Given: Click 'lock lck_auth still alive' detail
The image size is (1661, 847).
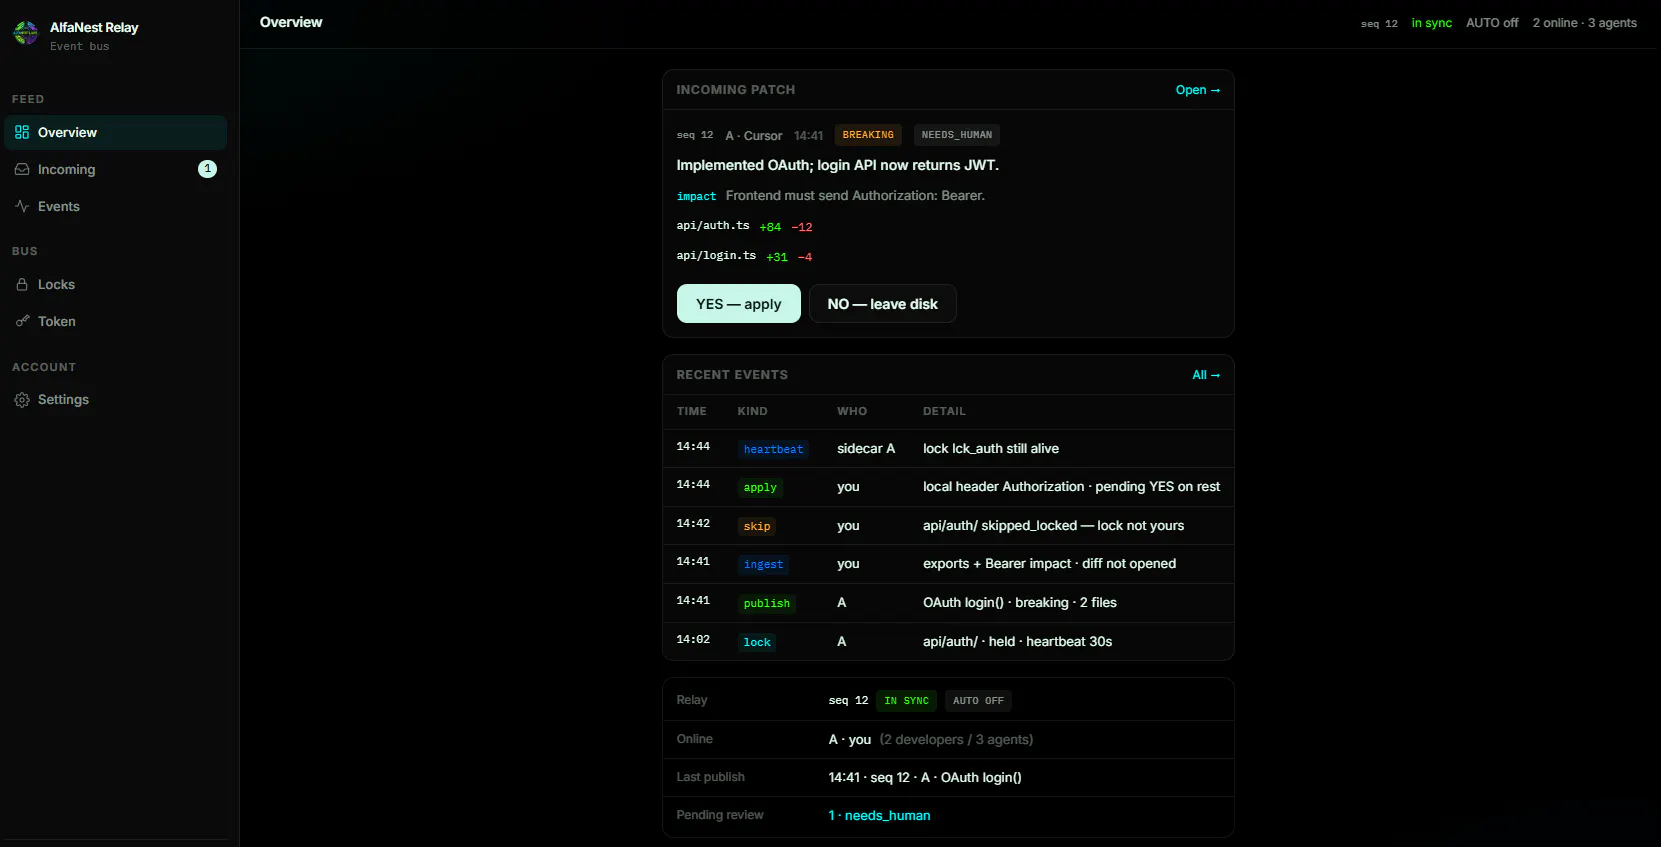Looking at the screenshot, I should [991, 449].
